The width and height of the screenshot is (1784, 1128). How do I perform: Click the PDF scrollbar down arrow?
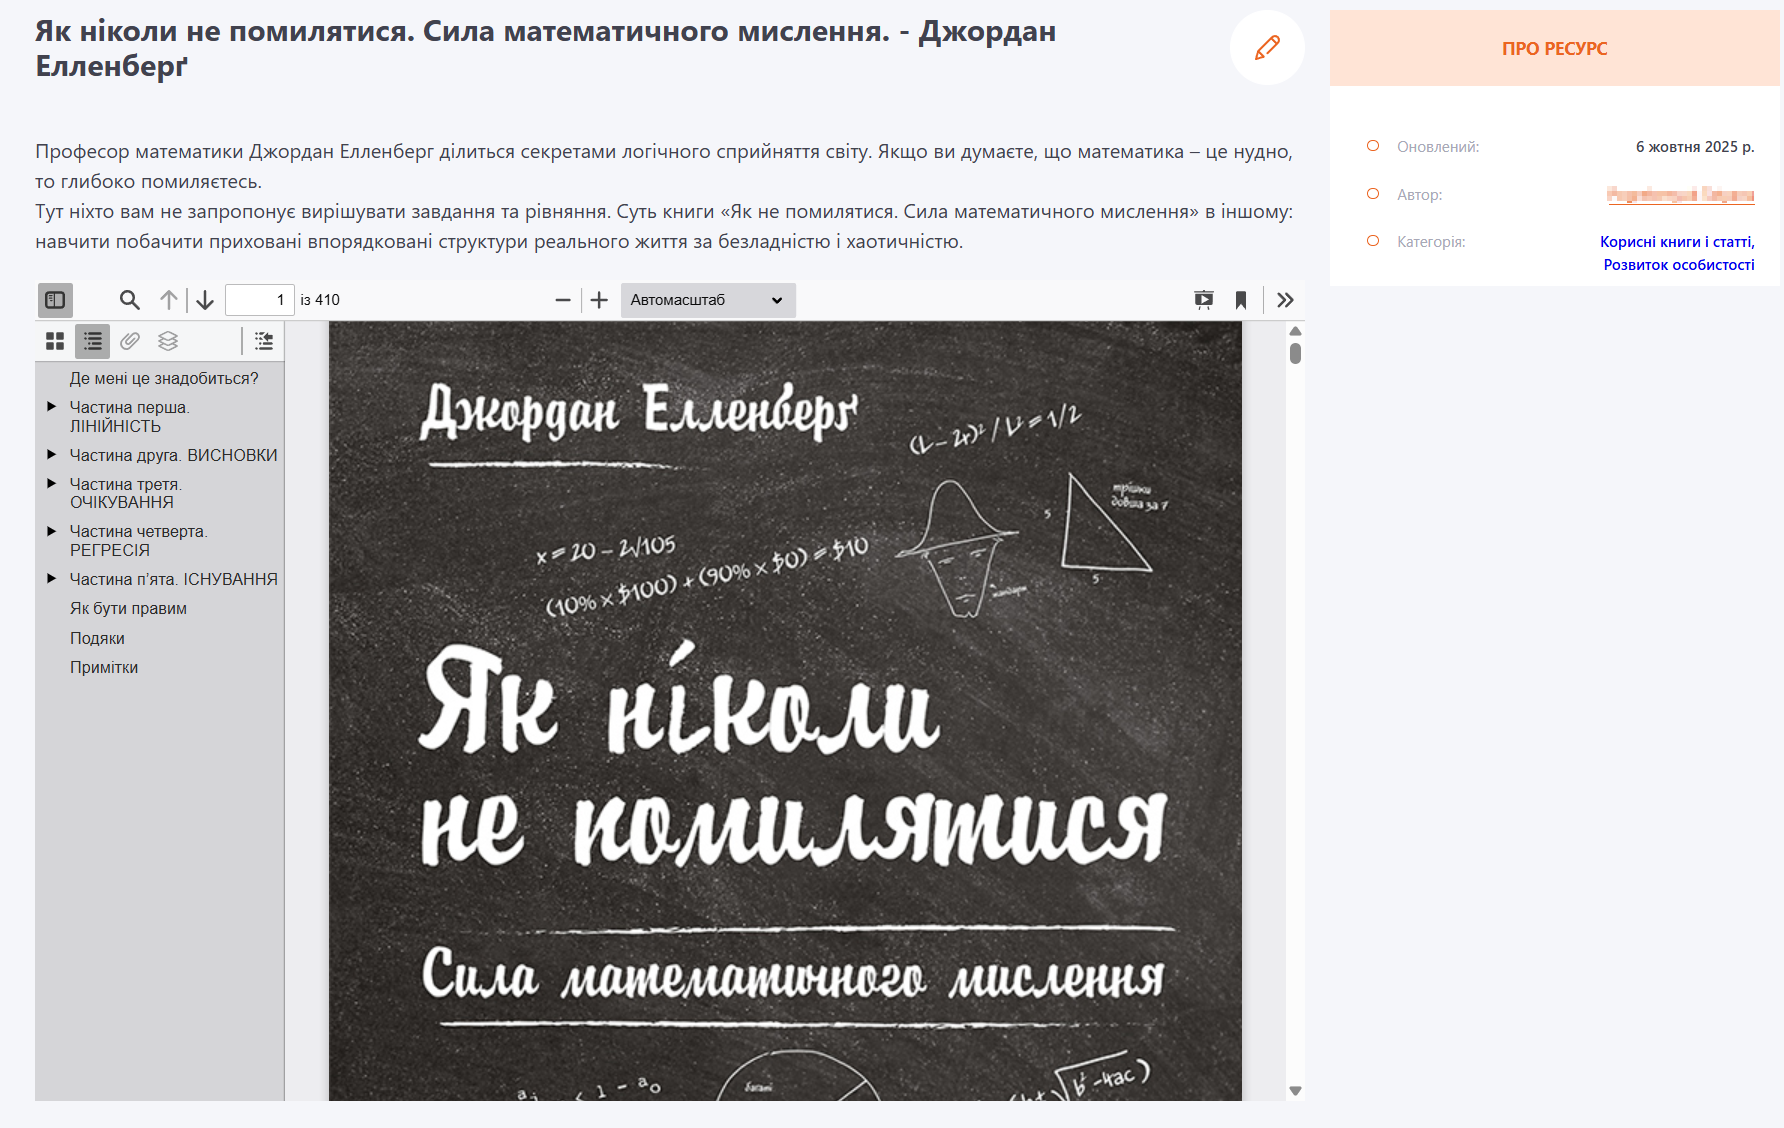1295,1091
